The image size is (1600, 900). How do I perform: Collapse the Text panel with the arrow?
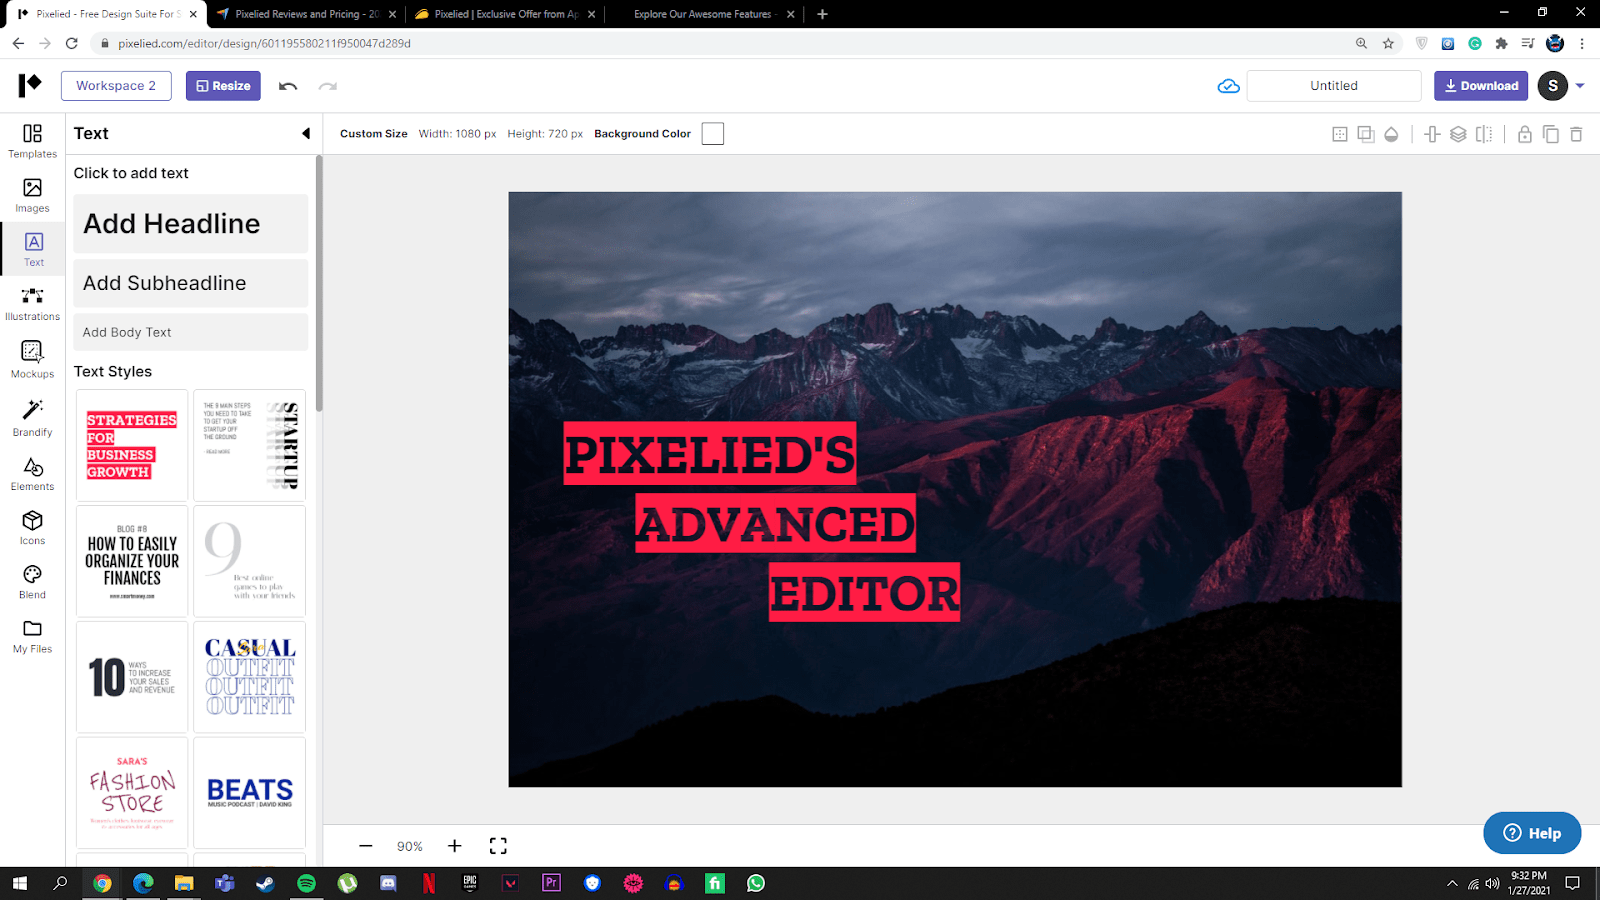coord(307,132)
